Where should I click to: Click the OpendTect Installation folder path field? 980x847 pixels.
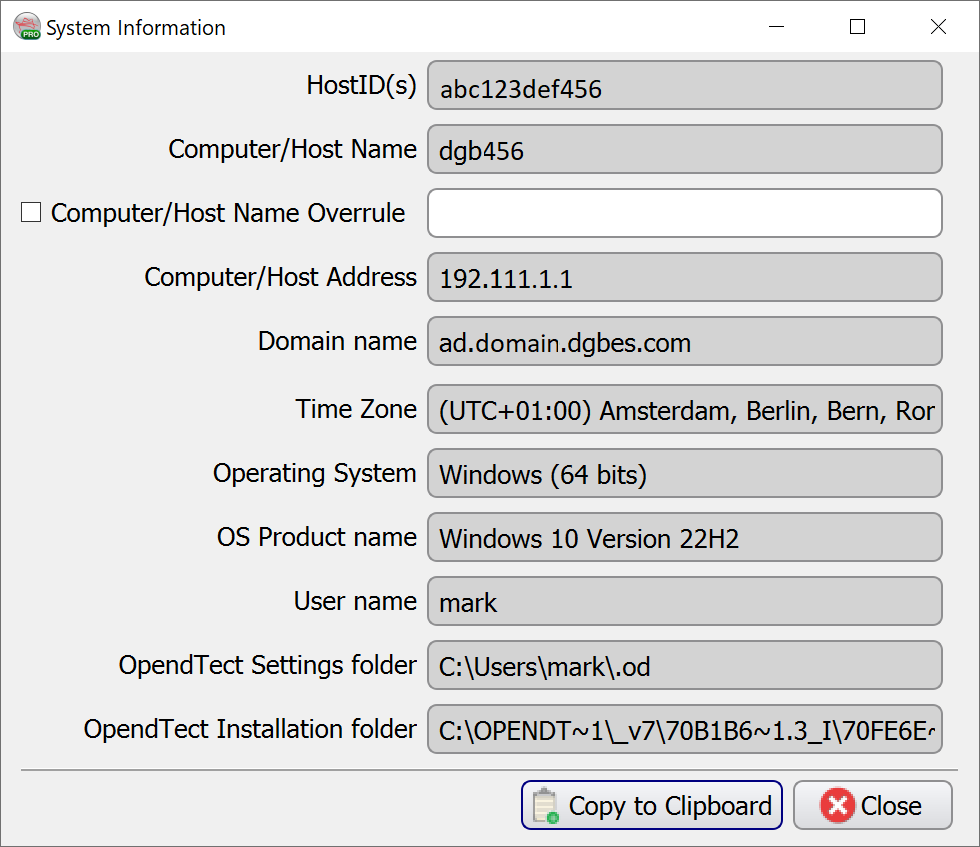click(x=685, y=730)
